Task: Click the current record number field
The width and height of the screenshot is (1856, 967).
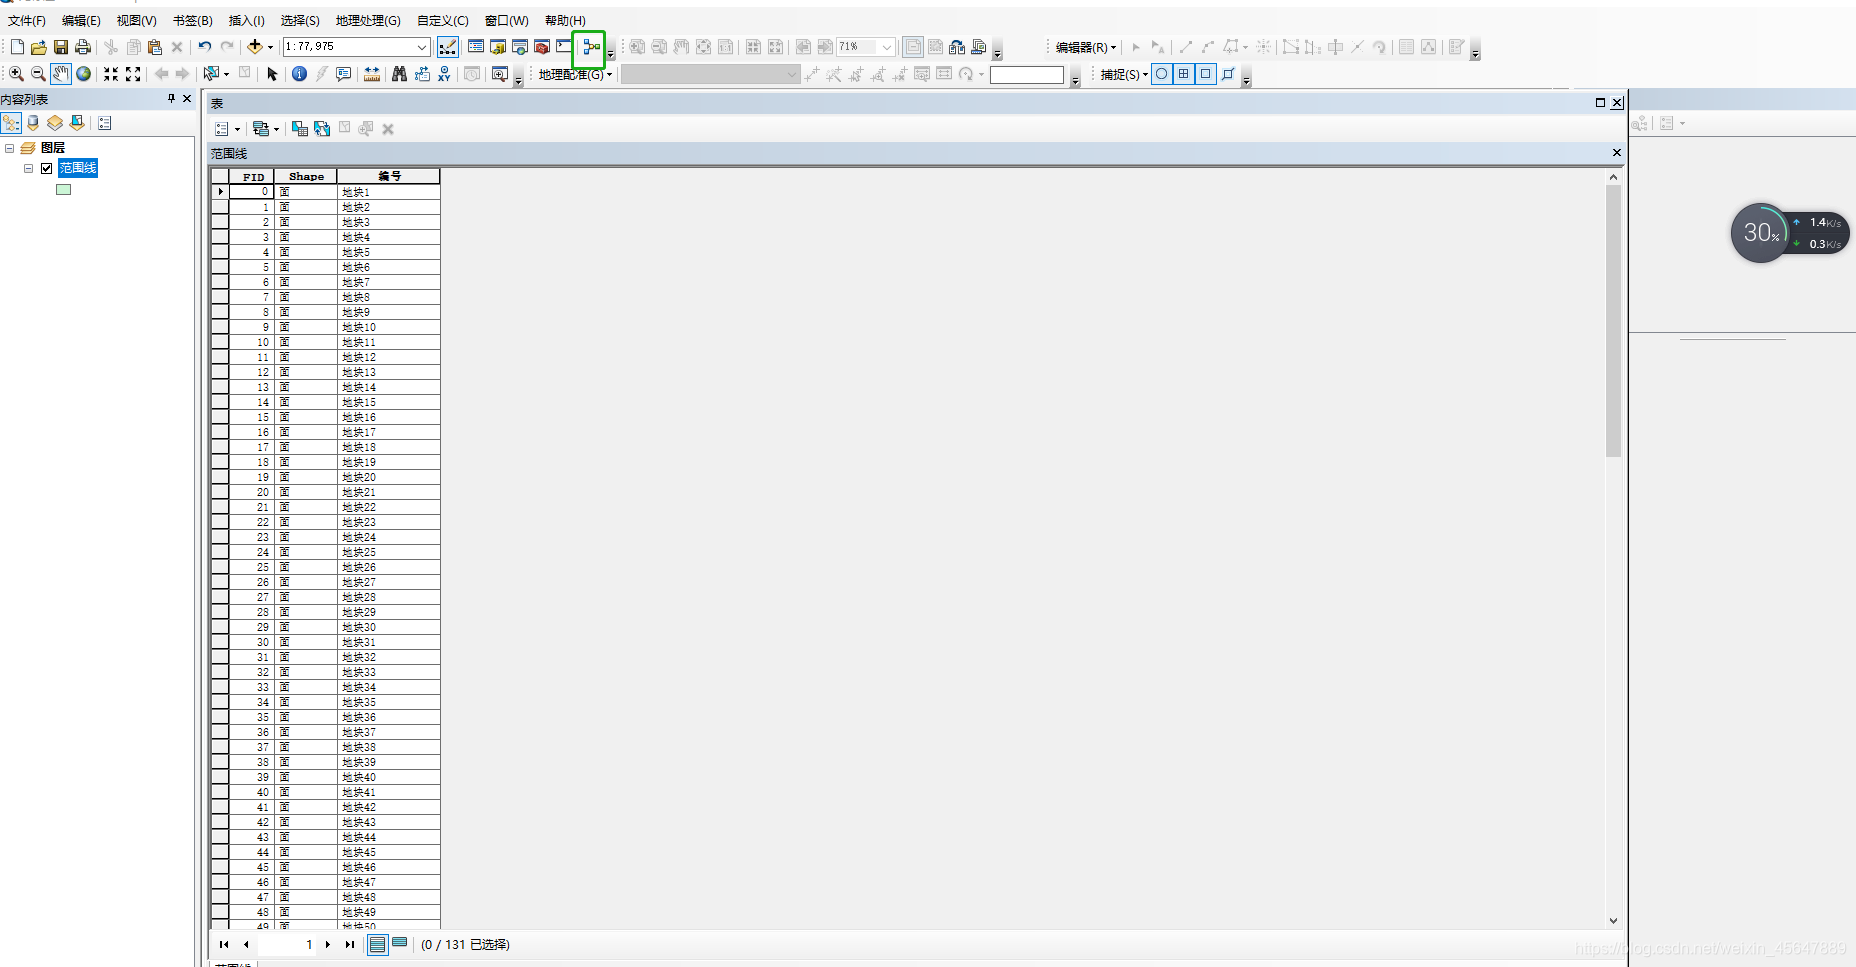Action: tap(287, 944)
